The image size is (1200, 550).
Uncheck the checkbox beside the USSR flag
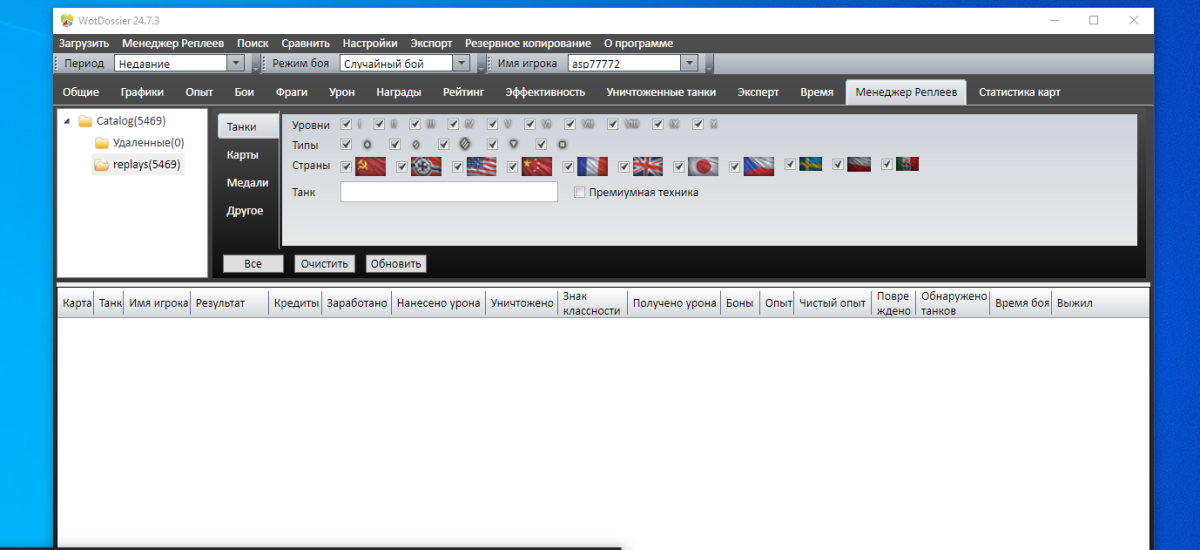346,166
